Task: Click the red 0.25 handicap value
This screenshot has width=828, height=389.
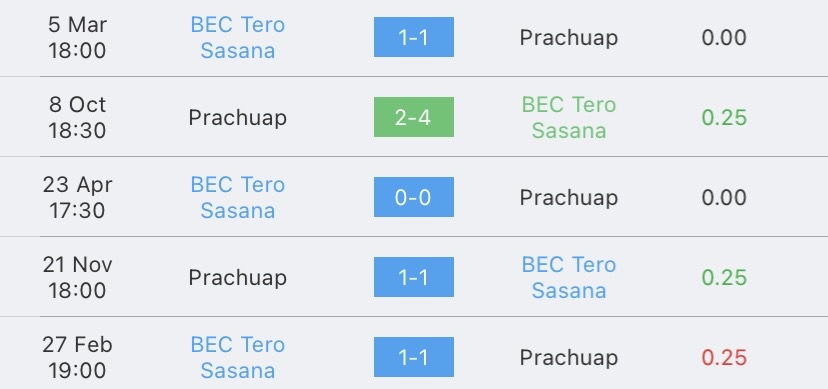Action: click(x=724, y=357)
